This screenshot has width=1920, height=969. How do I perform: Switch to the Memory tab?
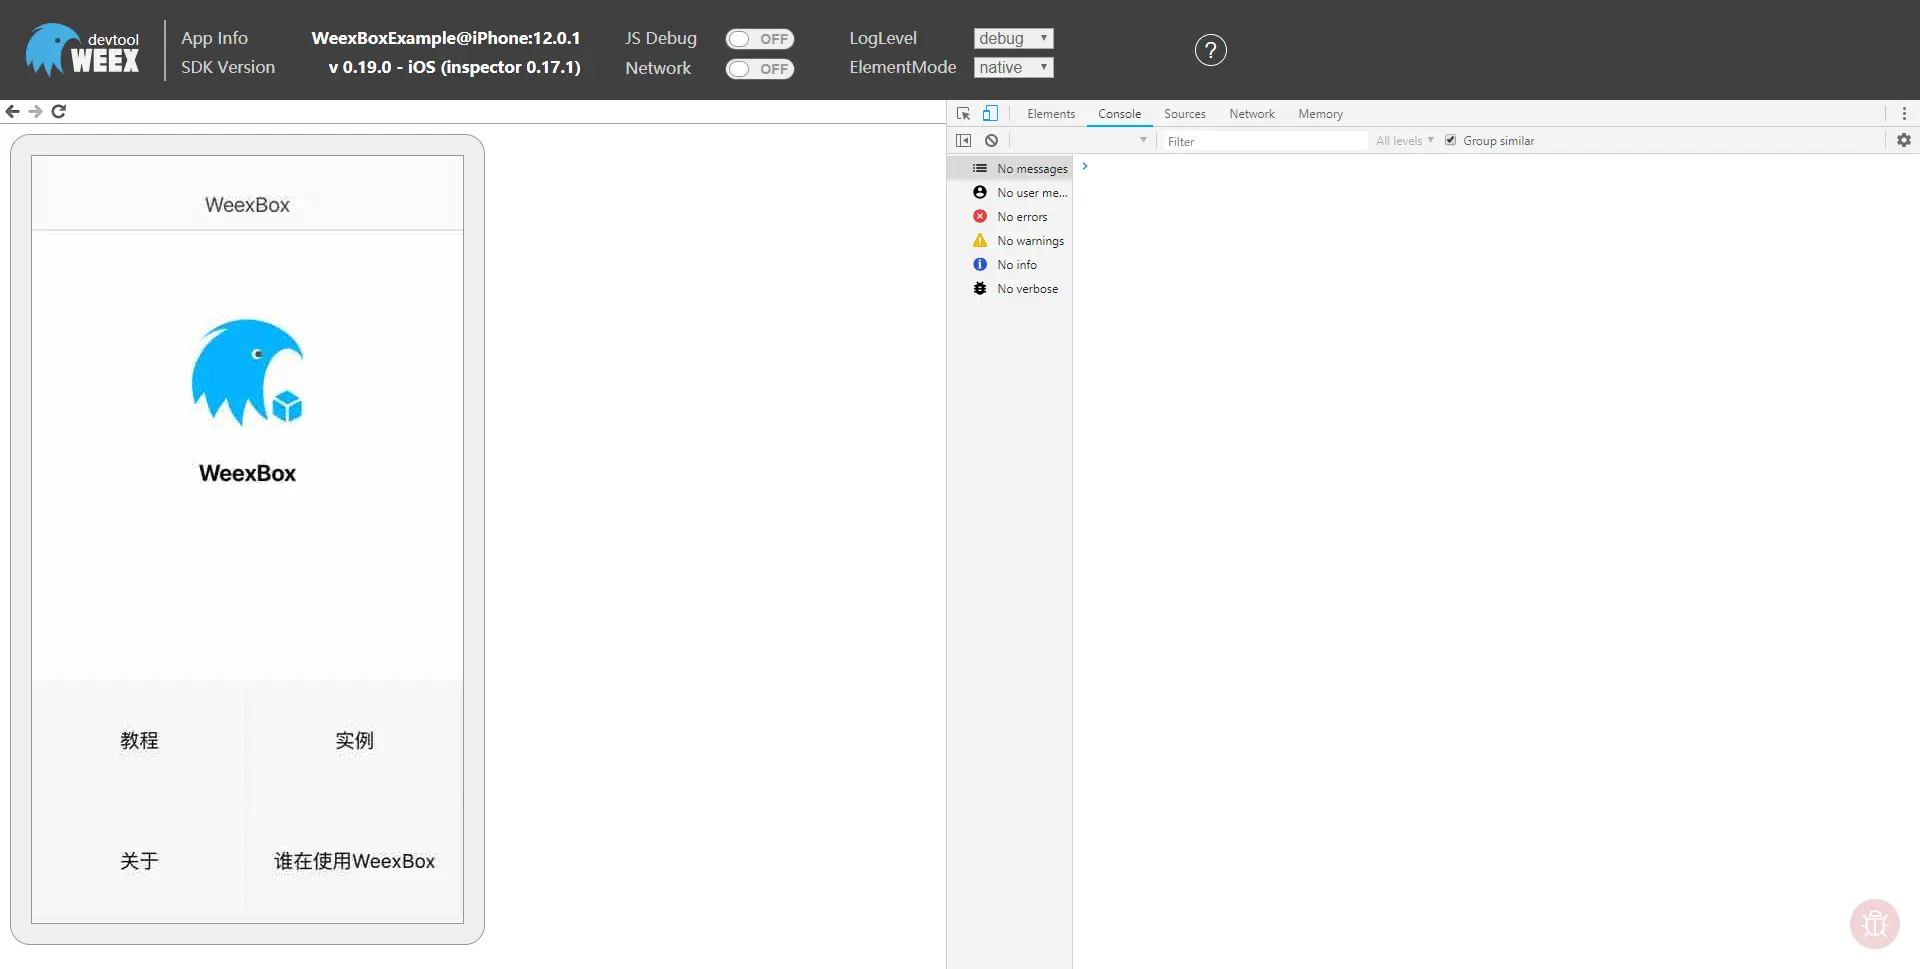(1320, 114)
